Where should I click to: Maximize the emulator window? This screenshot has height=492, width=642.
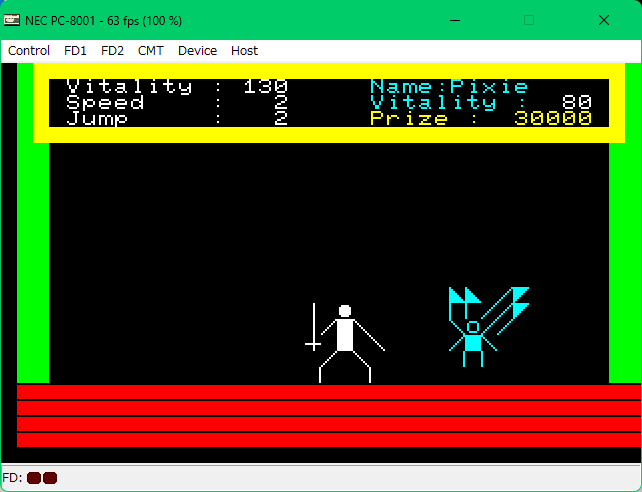[529, 20]
